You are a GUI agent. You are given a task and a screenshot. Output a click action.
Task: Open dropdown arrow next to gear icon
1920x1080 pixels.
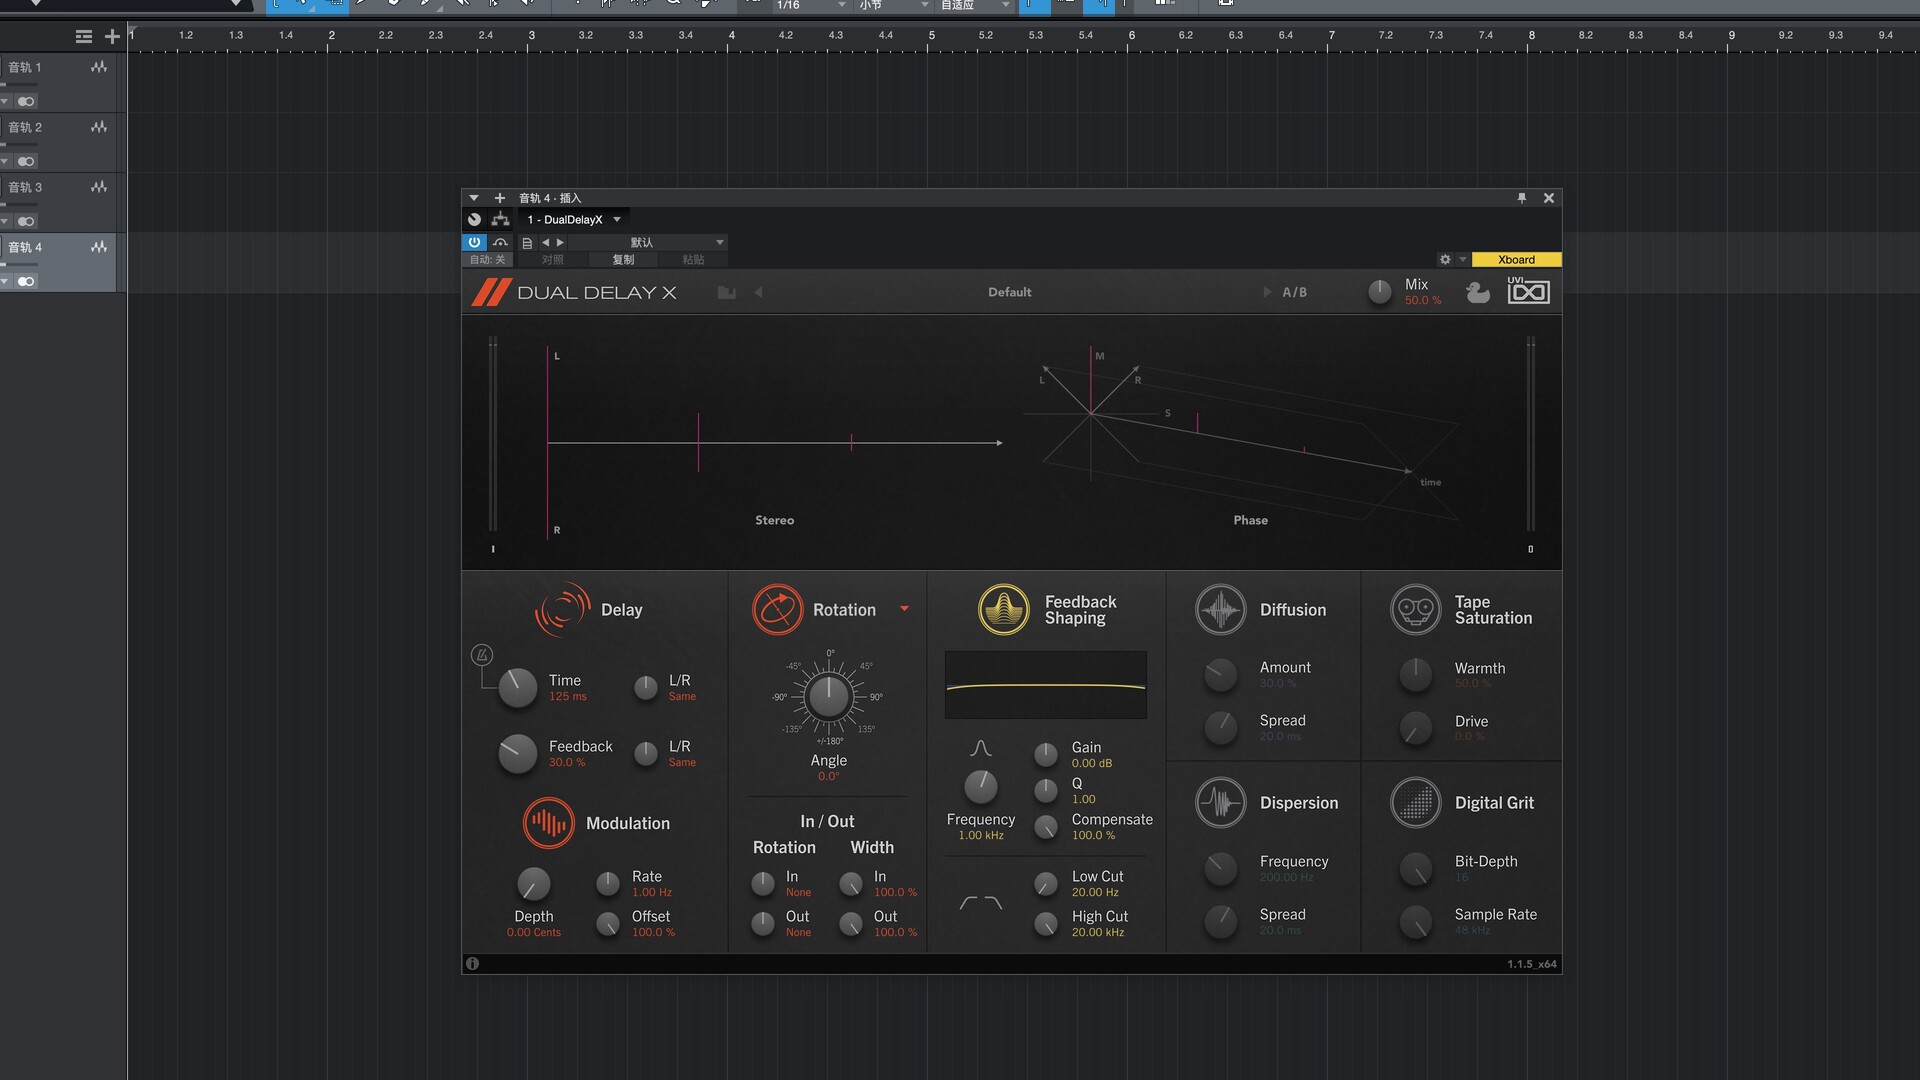[x=1463, y=260]
